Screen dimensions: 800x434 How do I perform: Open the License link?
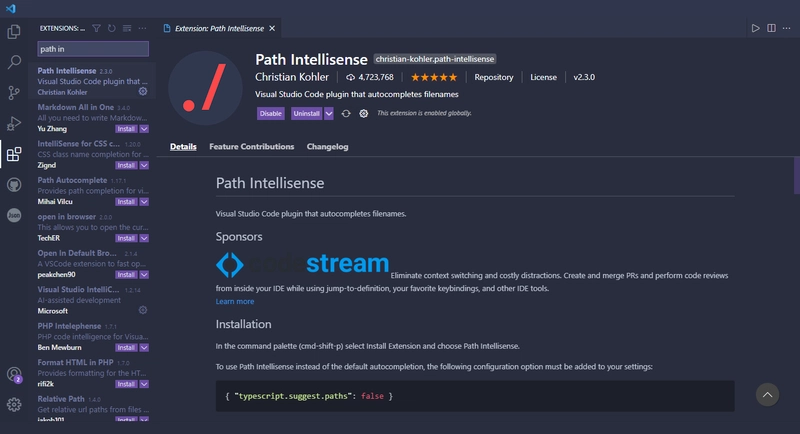coord(543,77)
